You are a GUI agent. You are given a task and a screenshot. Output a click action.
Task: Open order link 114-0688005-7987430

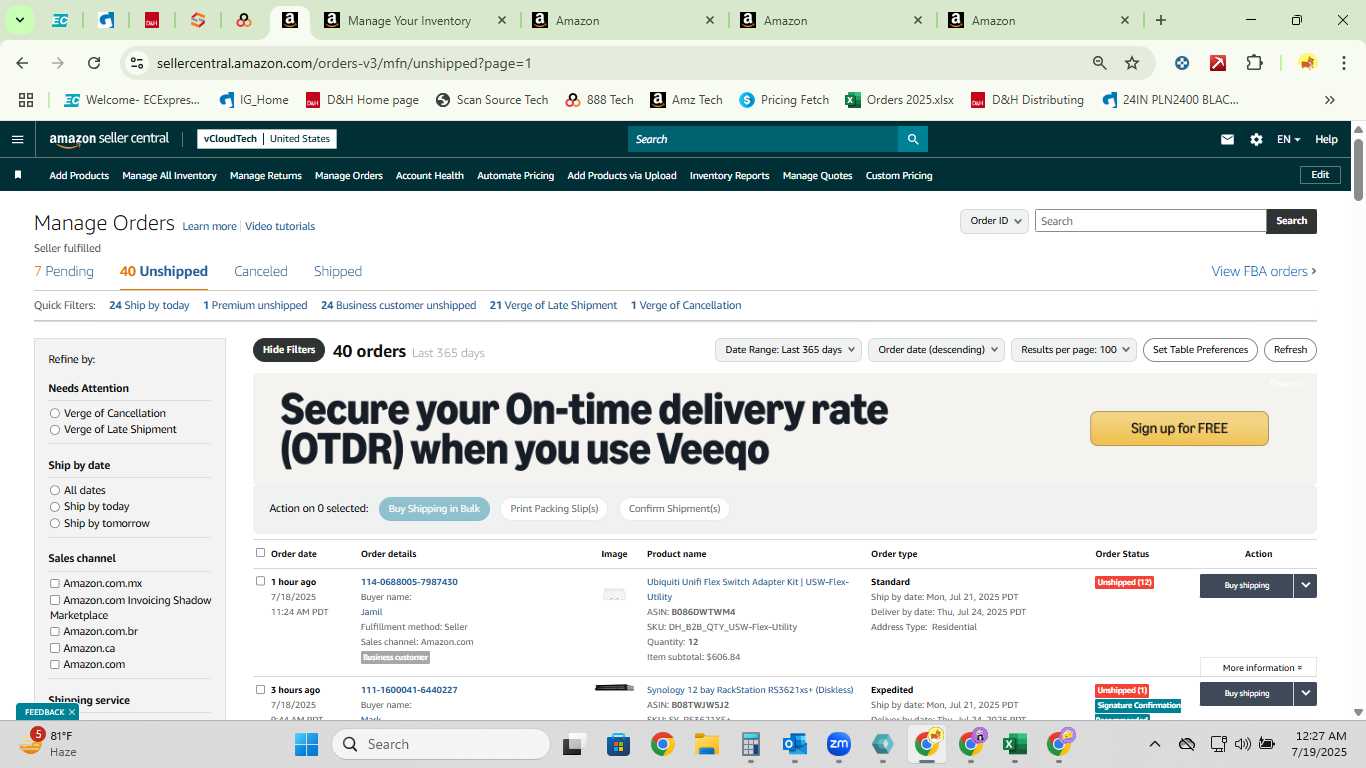(409, 582)
